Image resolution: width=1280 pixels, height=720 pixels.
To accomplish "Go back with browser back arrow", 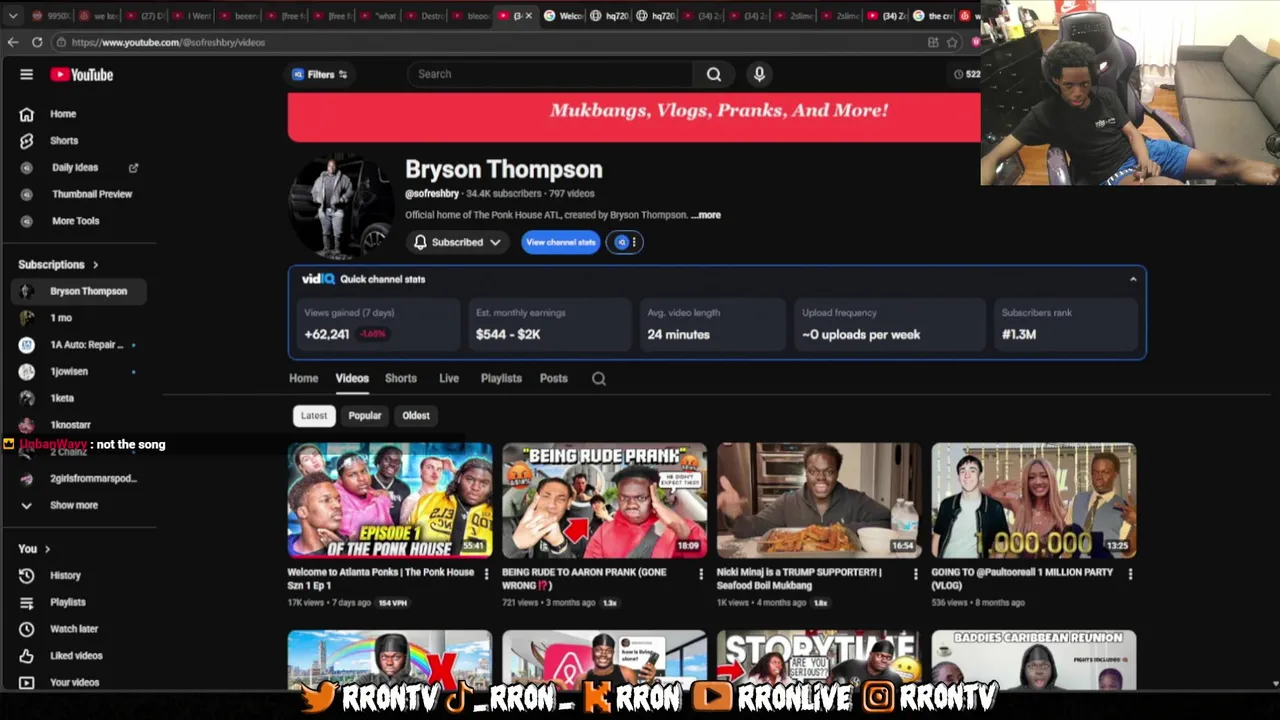I will [x=12, y=42].
